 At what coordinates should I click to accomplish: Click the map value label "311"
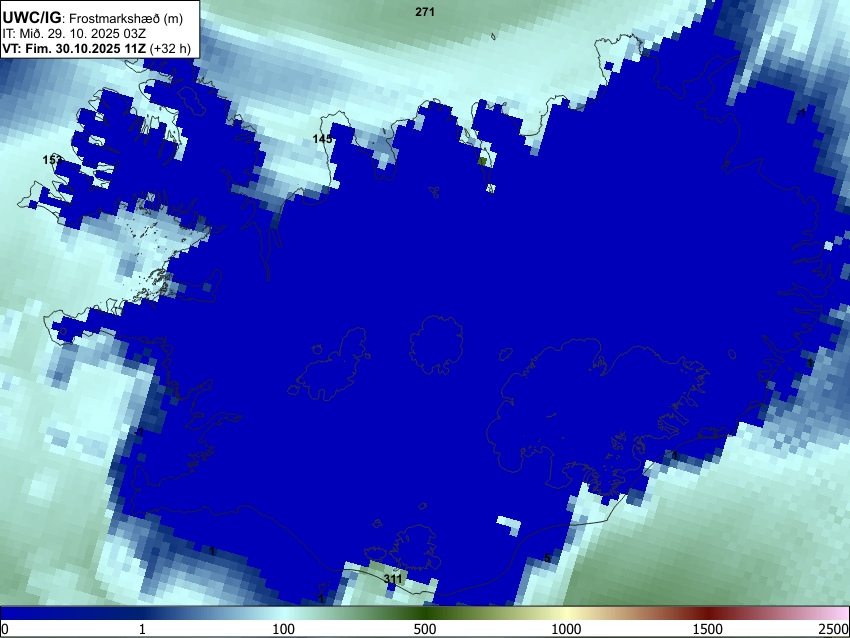coord(393,579)
